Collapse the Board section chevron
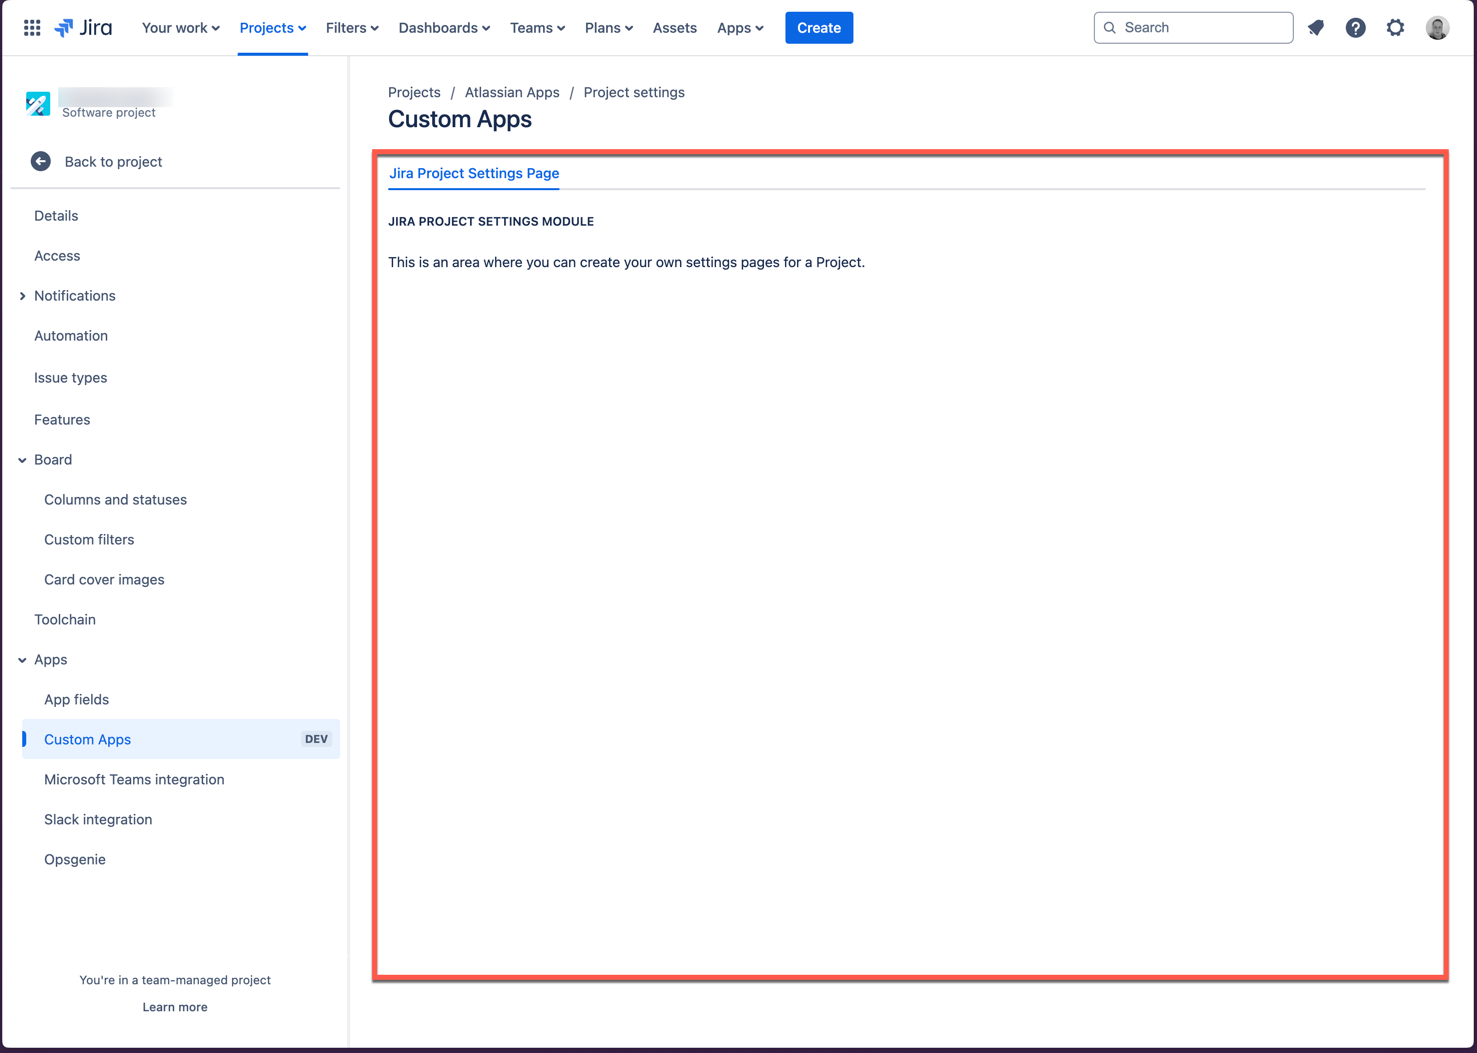Image resolution: width=1477 pixels, height=1053 pixels. pyautogui.click(x=22, y=460)
